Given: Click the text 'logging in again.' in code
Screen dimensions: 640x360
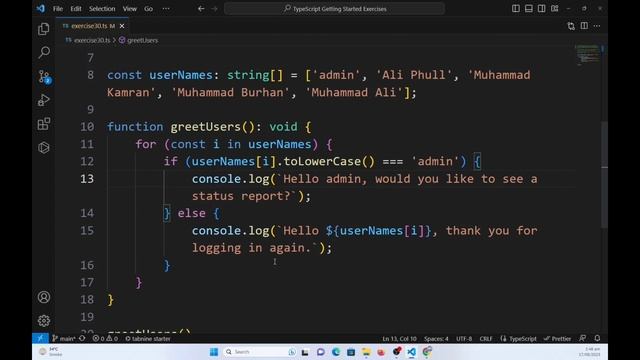Looking at the screenshot, I should click(x=251, y=248).
